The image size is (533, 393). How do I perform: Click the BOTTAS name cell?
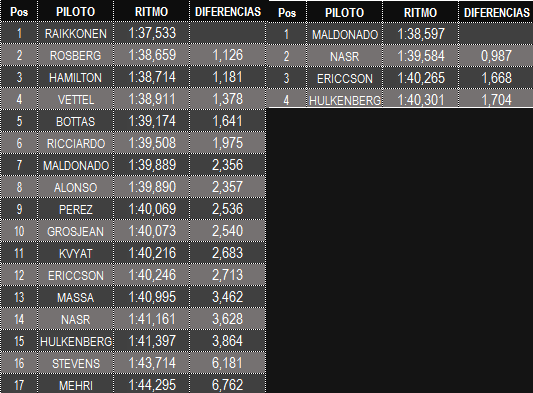click(75, 121)
